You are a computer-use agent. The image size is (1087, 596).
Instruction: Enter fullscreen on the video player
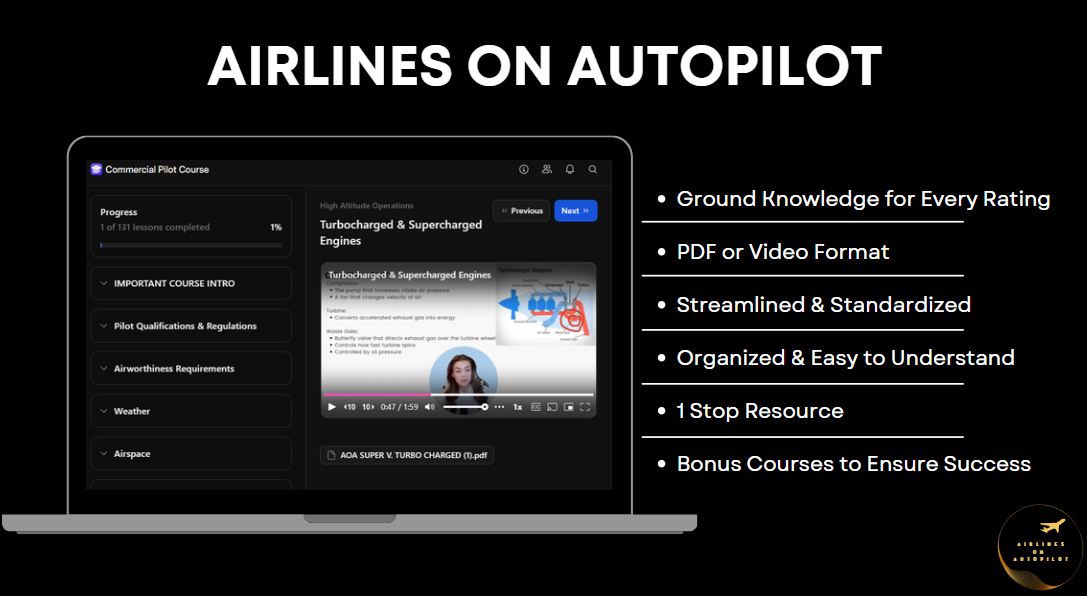point(584,407)
